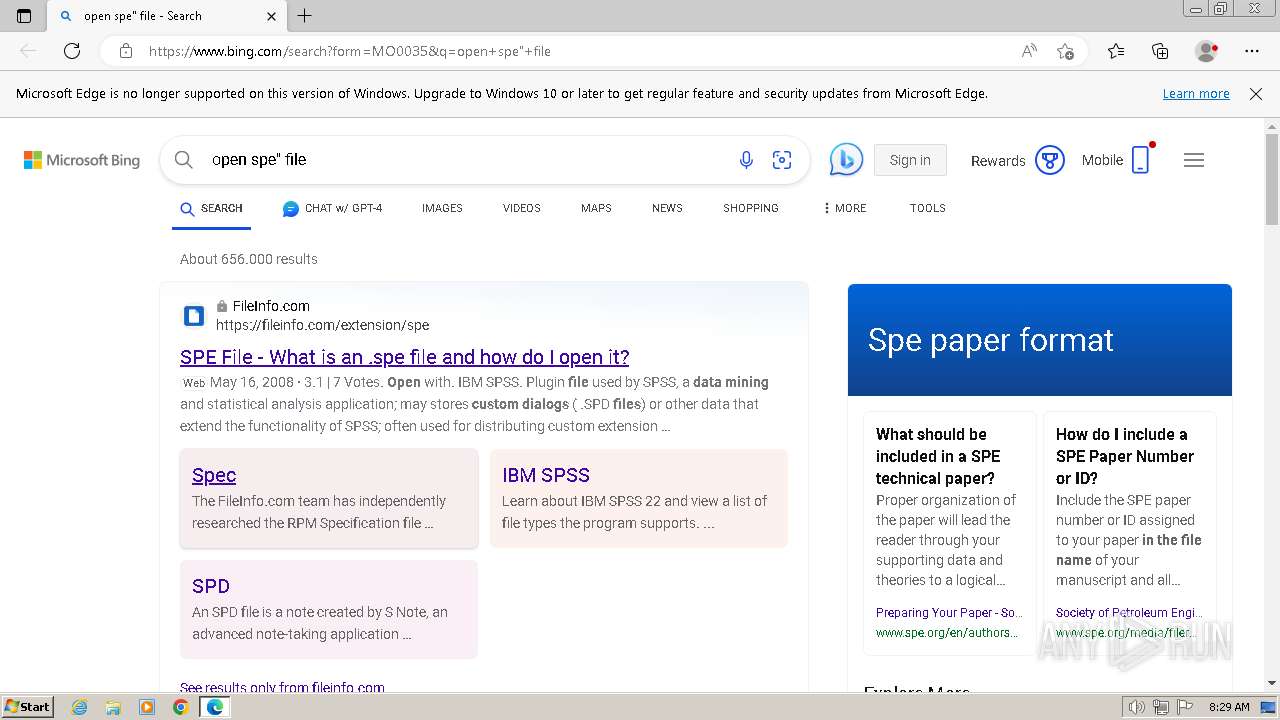Open the Read aloud icon
The width and height of the screenshot is (1280, 720).
(x=1029, y=51)
